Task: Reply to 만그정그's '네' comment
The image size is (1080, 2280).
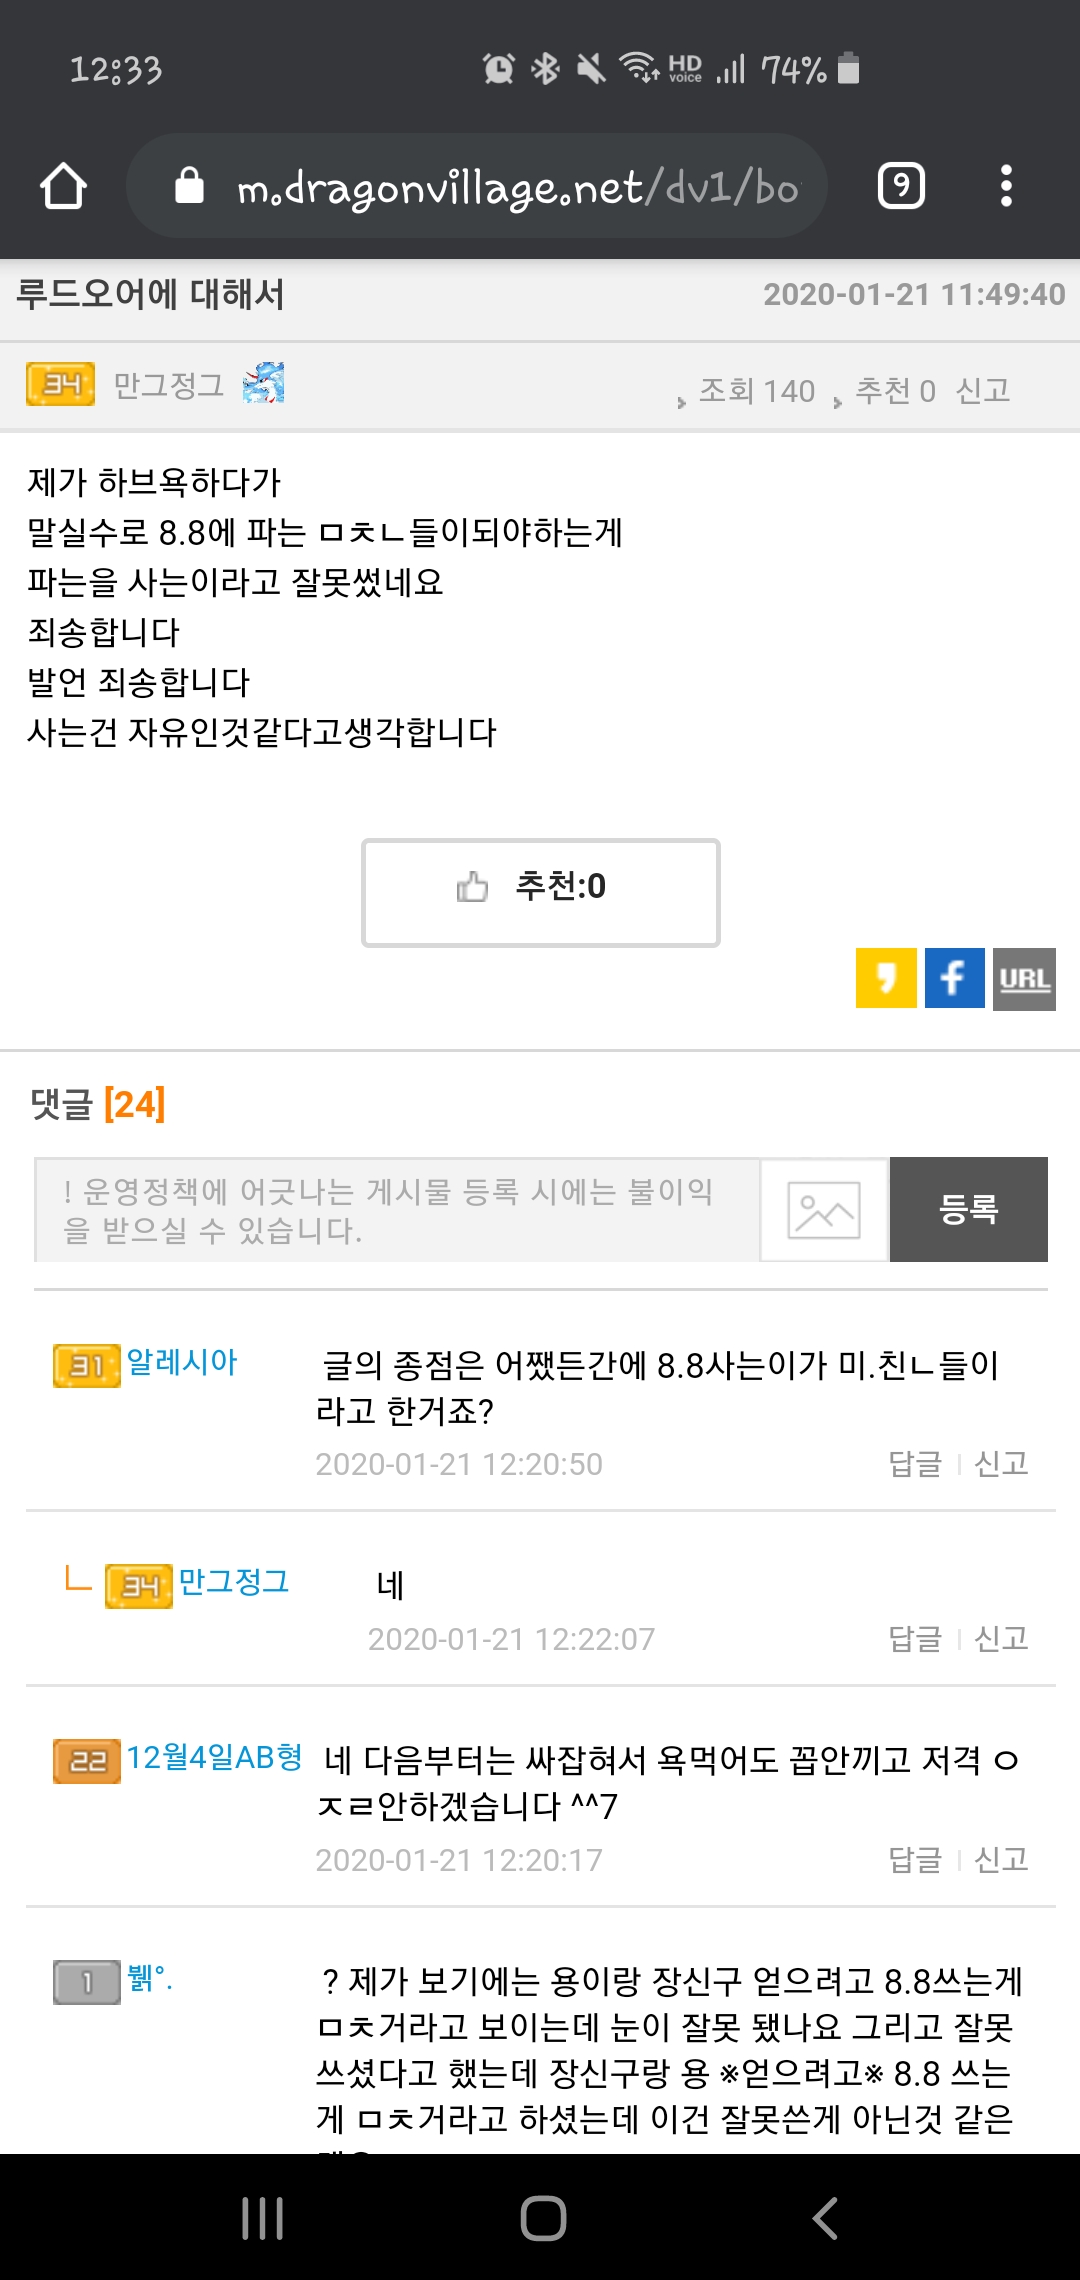Action: click(915, 1639)
